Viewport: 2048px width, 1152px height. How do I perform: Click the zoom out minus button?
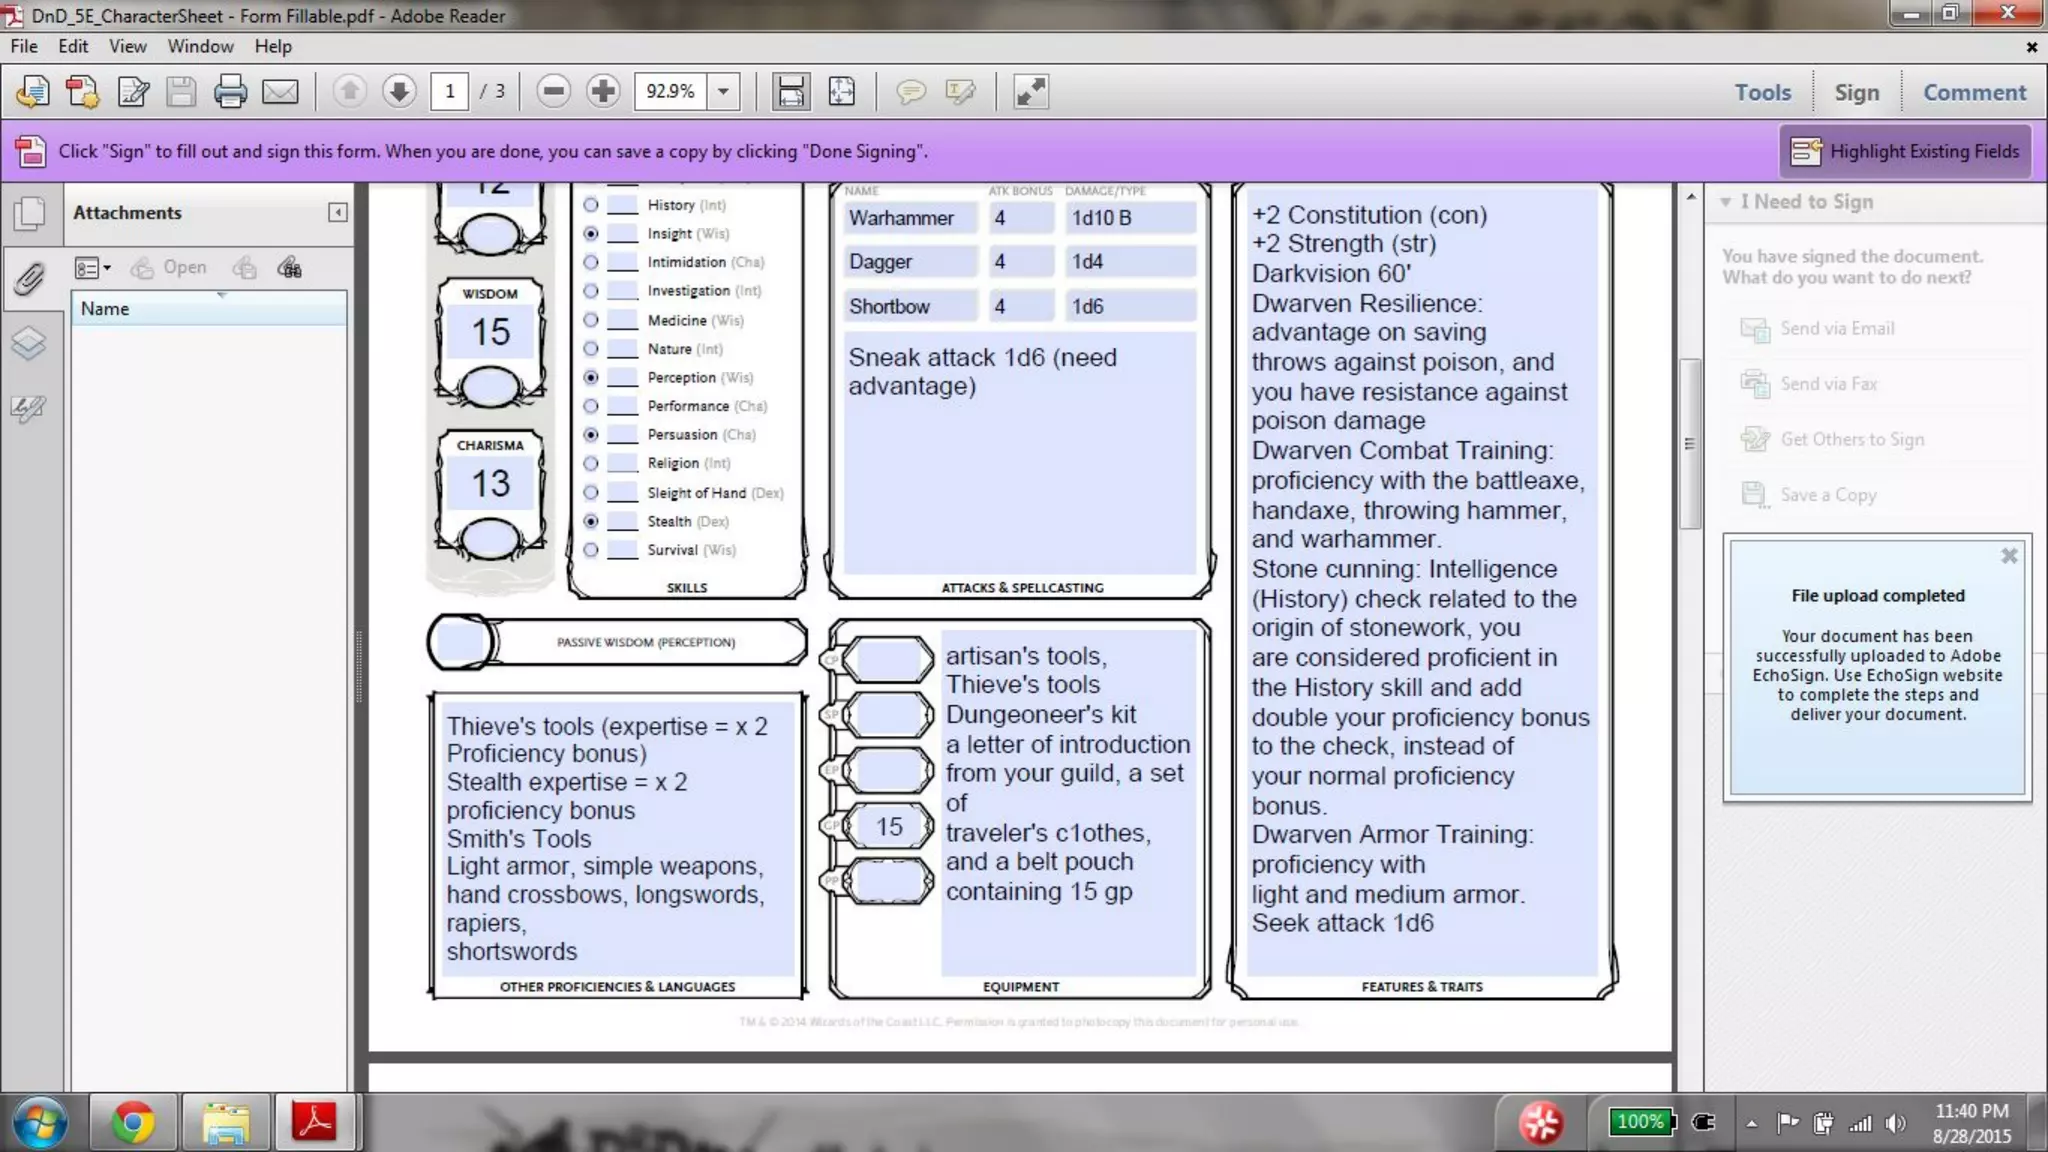click(553, 92)
